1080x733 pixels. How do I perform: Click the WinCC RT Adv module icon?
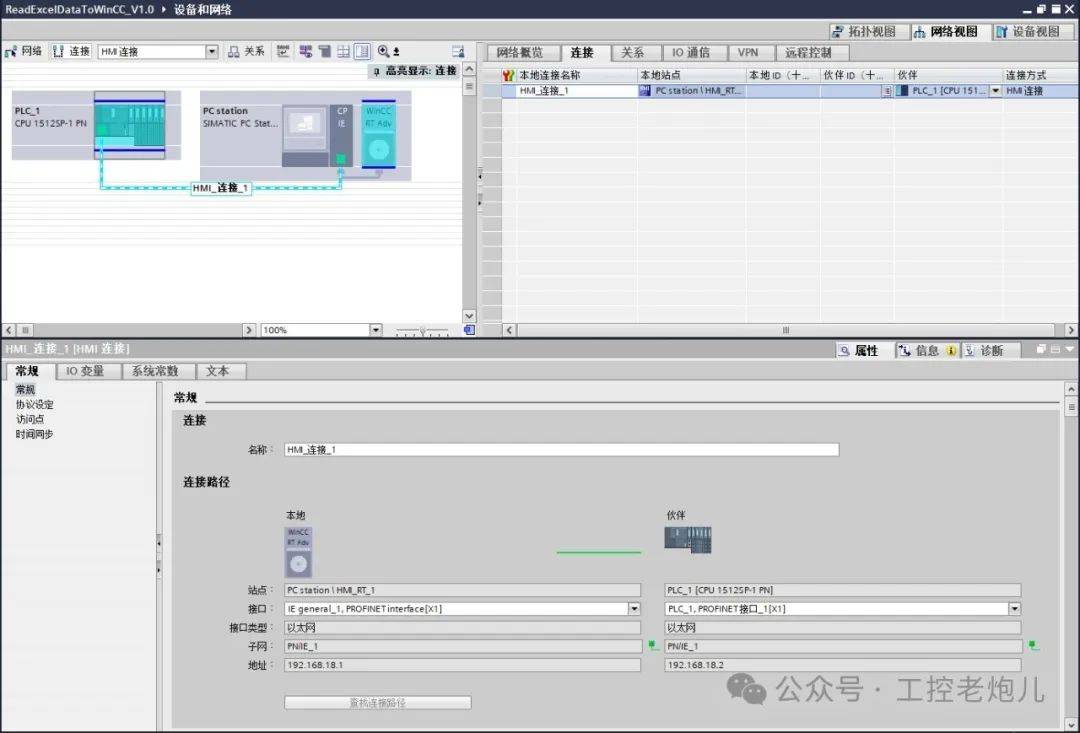click(x=378, y=134)
